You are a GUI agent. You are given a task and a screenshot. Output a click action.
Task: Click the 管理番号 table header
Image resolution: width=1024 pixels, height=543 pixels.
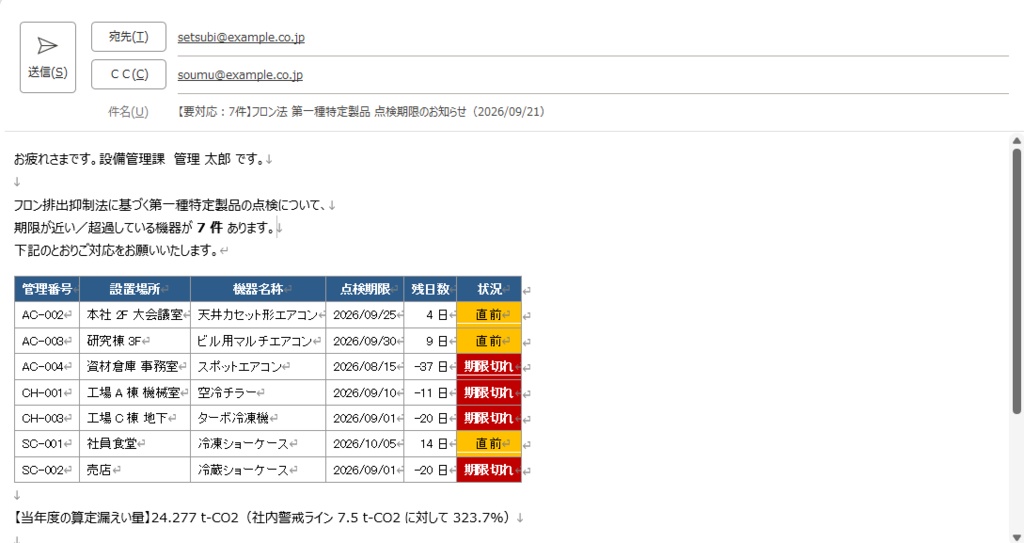pyautogui.click(x=47, y=289)
